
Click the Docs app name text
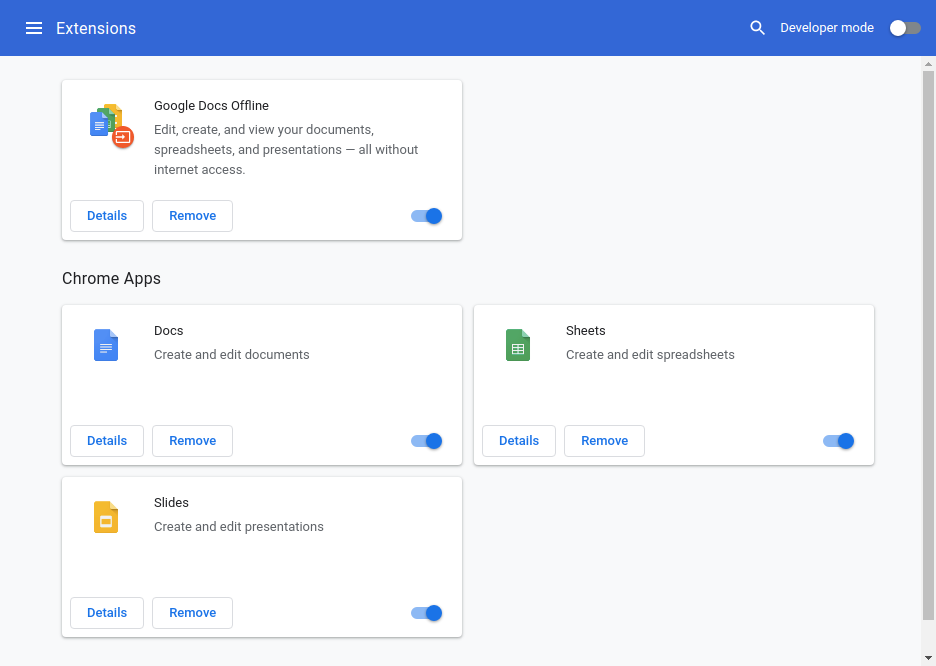(x=168, y=331)
